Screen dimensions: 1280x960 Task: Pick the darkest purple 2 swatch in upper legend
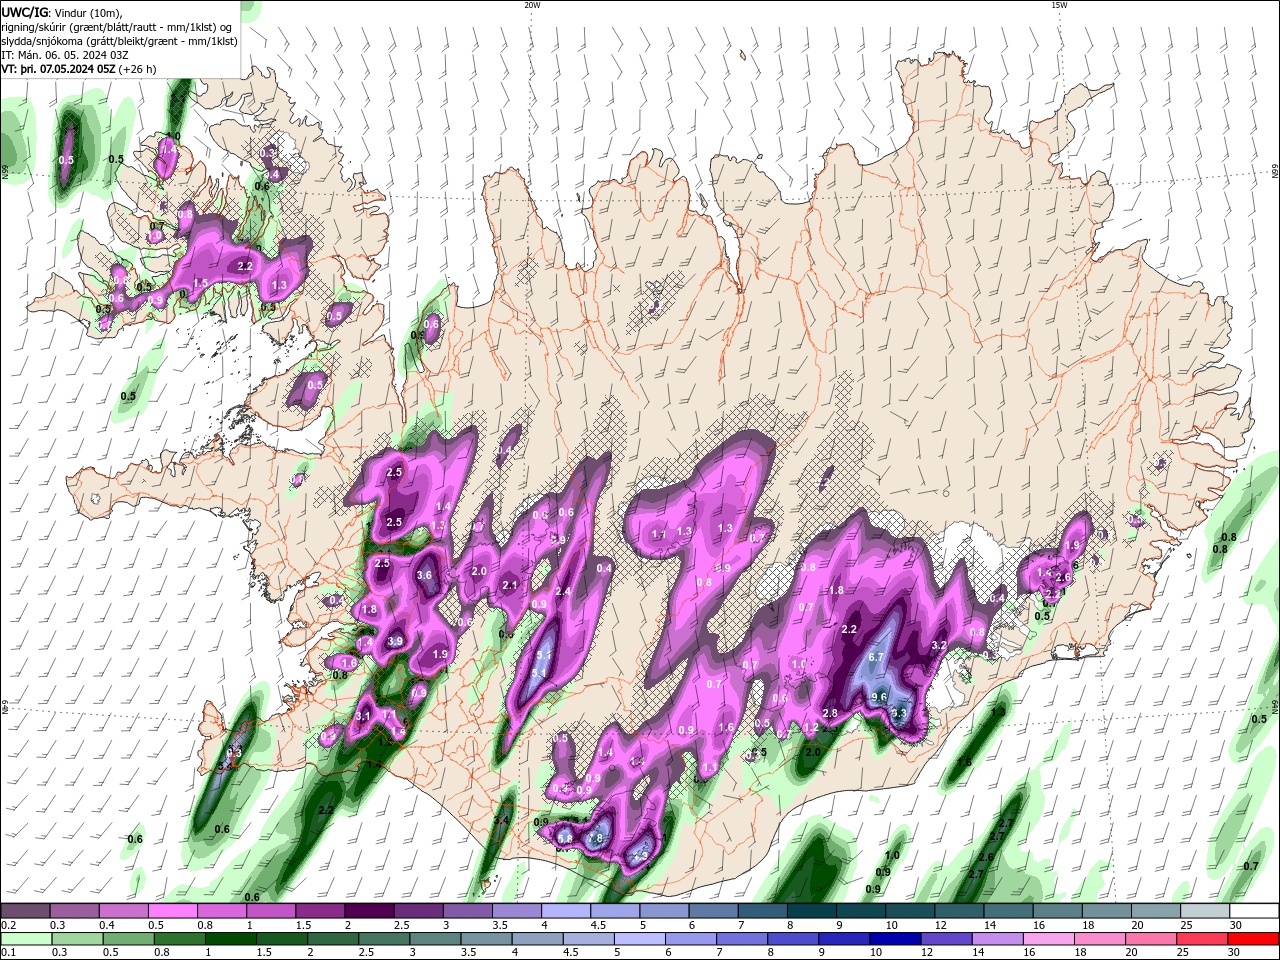tap(369, 911)
